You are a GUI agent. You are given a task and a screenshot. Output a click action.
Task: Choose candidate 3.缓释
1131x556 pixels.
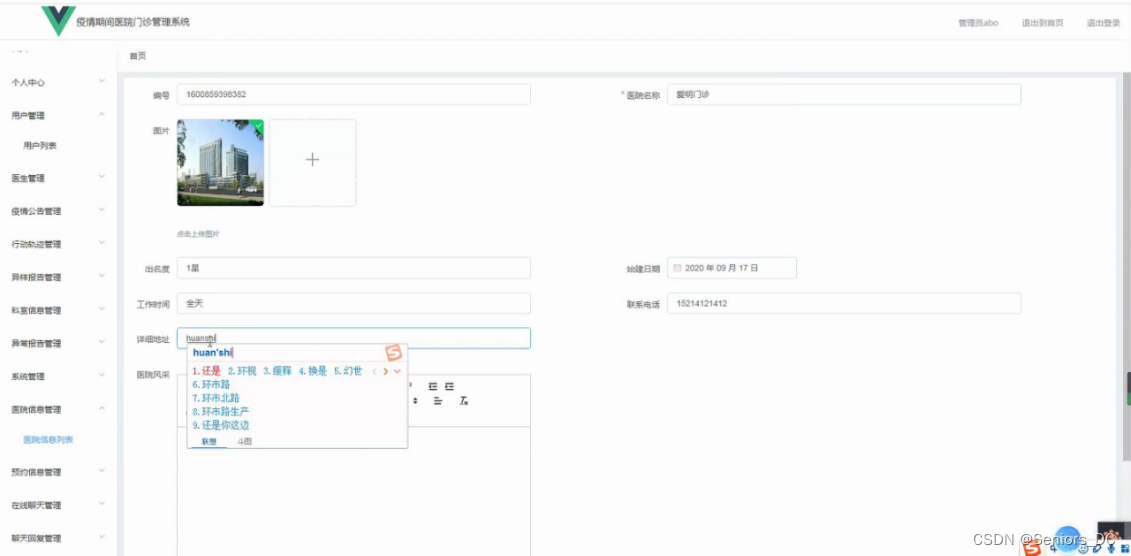pyautogui.click(x=277, y=371)
